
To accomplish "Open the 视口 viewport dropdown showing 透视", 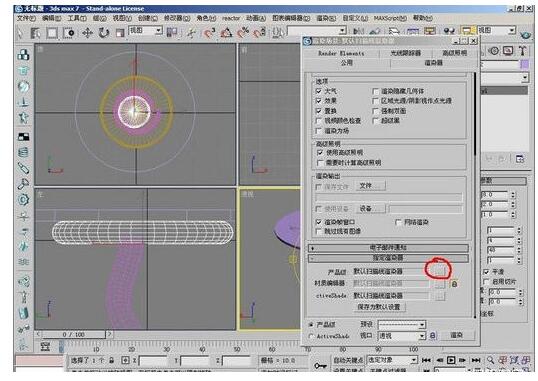I will [401, 336].
